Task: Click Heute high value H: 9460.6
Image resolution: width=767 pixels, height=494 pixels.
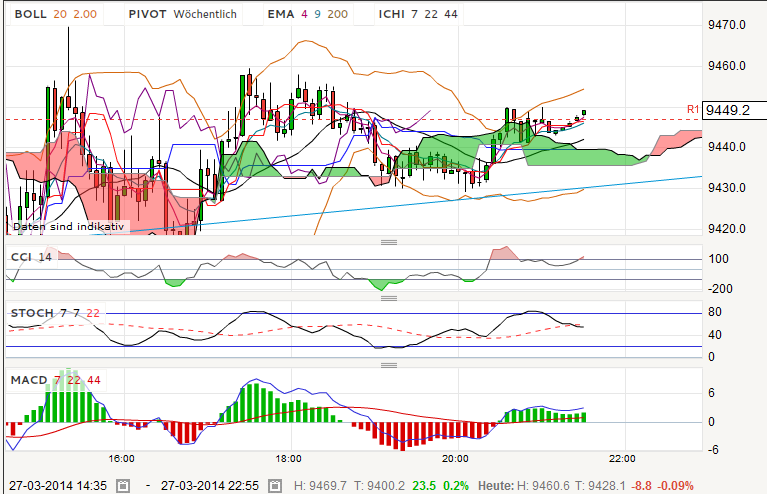Action: coord(543,486)
